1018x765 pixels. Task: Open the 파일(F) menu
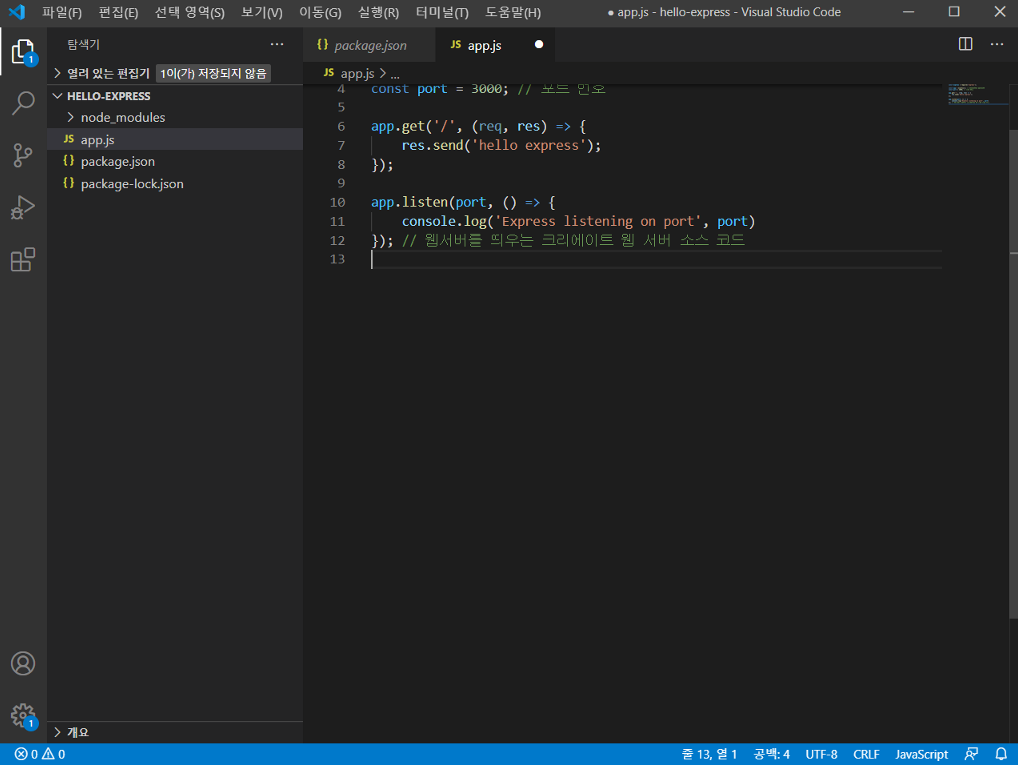point(62,12)
